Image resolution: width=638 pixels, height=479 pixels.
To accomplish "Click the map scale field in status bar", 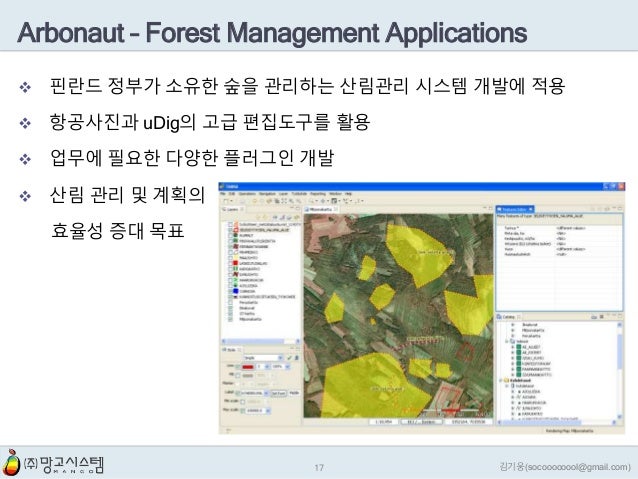I will [383, 422].
